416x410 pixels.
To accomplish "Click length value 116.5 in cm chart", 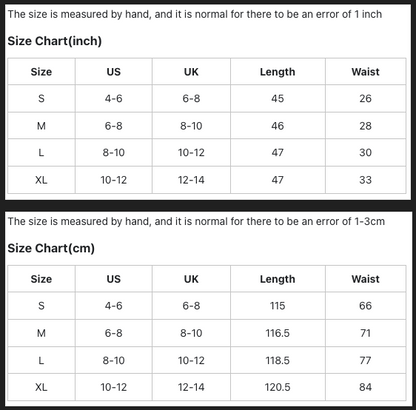I will click(277, 333).
